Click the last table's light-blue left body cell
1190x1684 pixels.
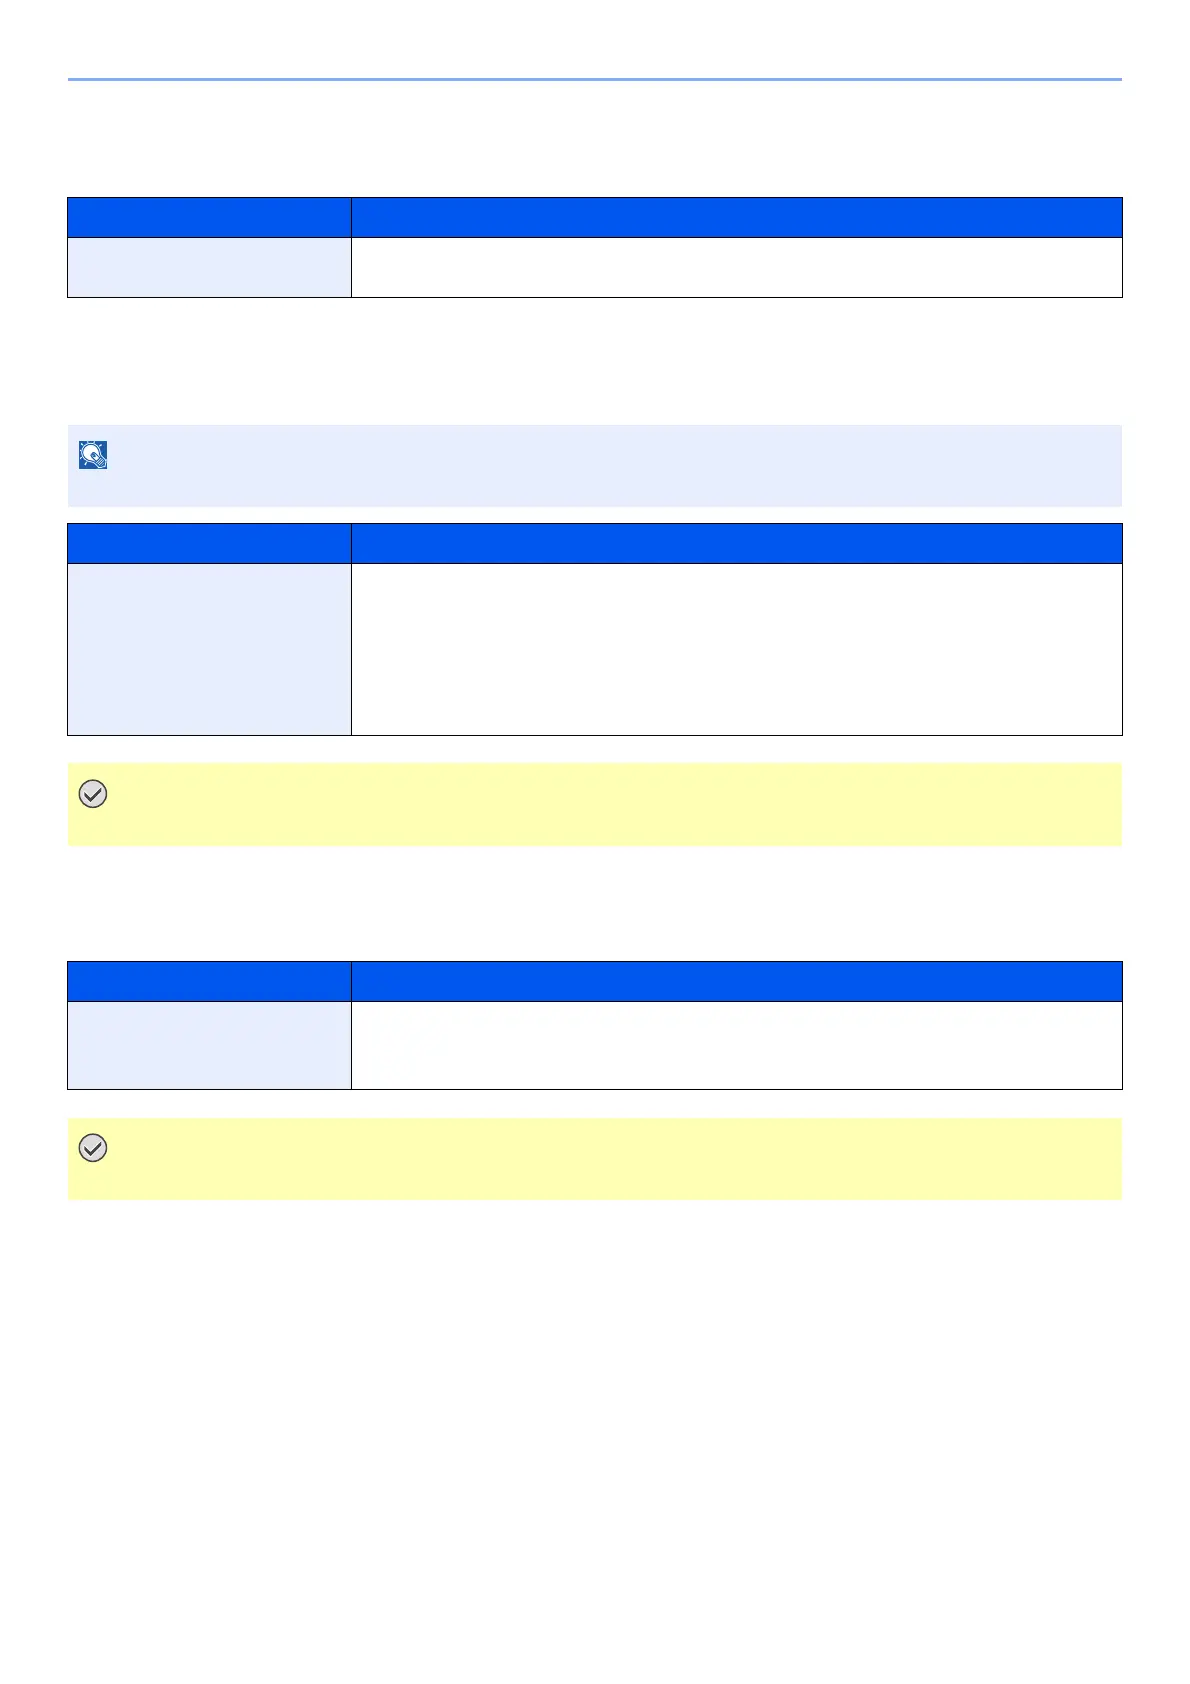pos(209,1045)
